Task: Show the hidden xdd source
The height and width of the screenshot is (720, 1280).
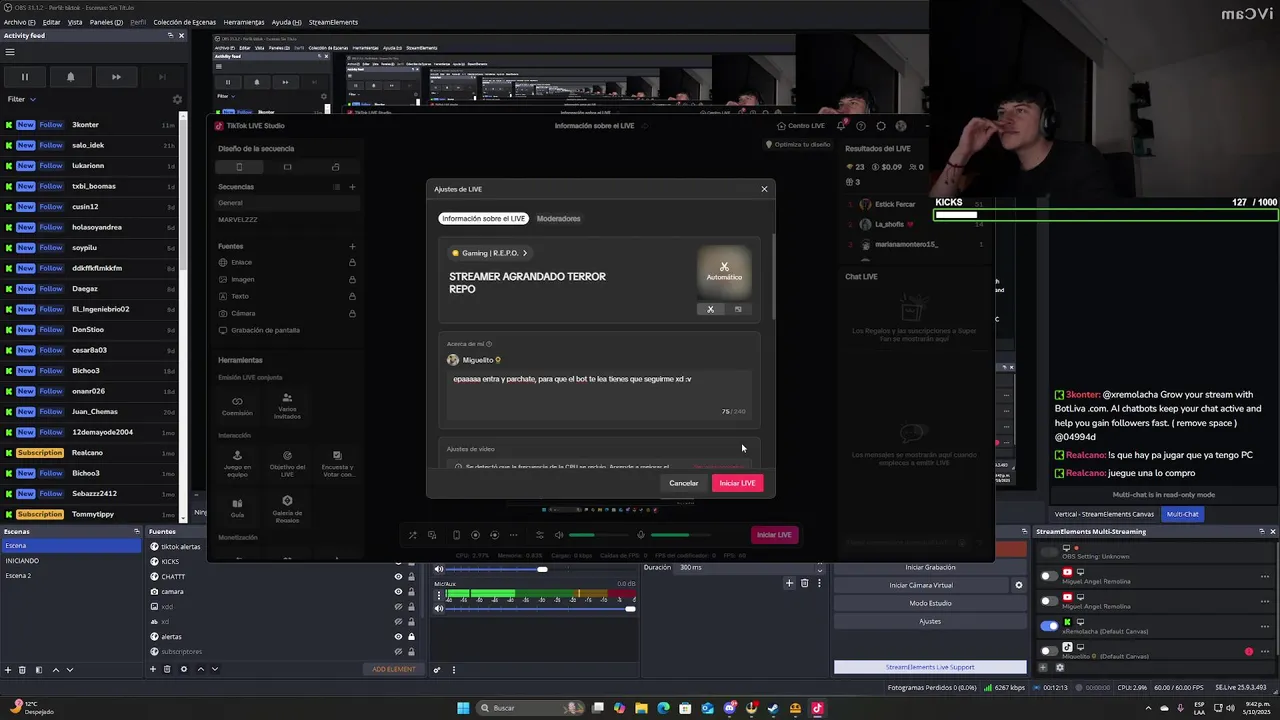Action: tap(398, 606)
